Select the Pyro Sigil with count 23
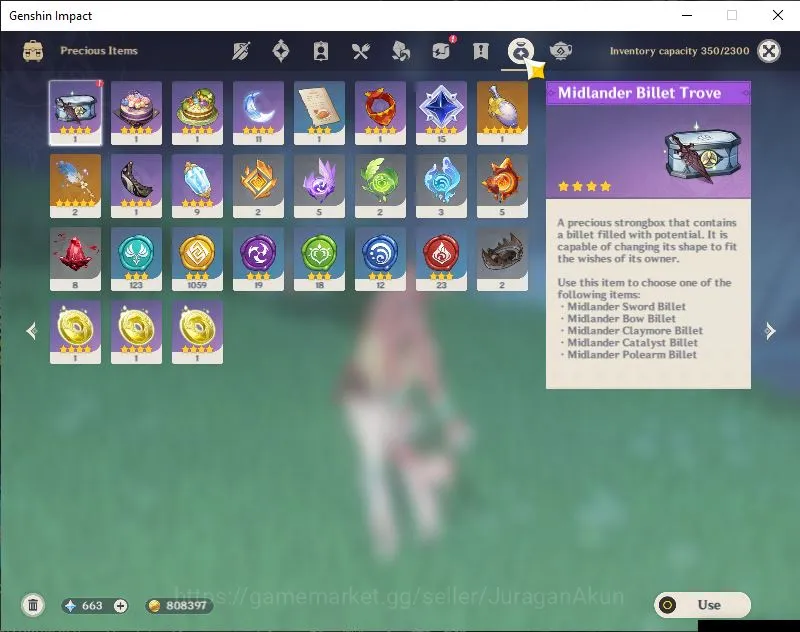 point(441,259)
